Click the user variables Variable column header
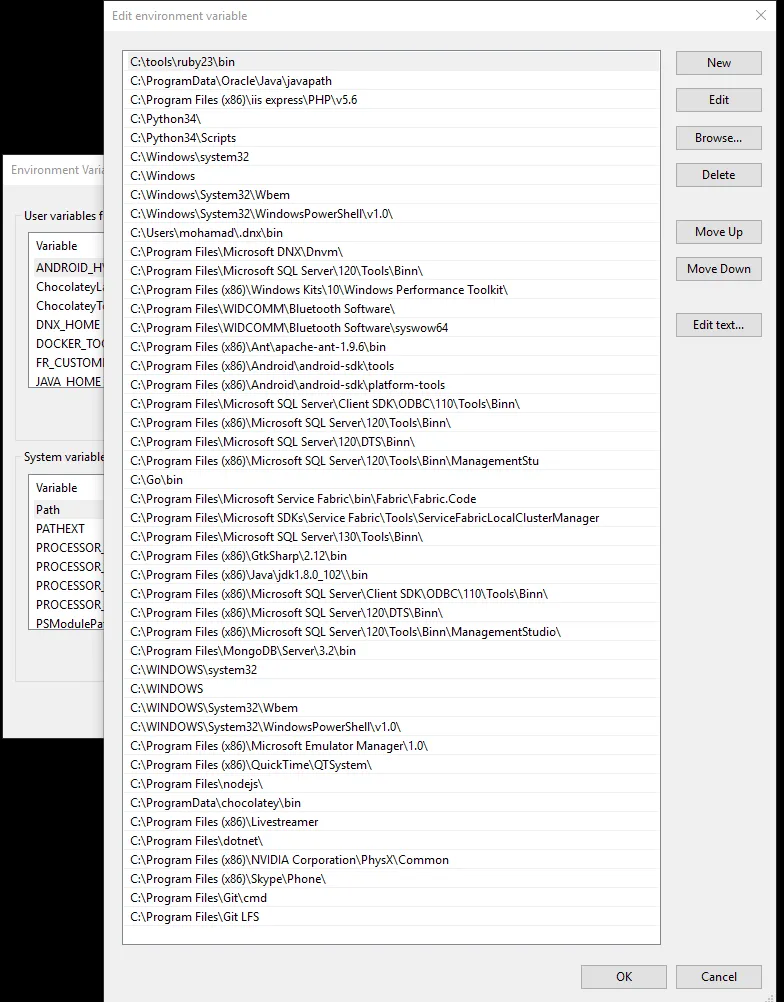This screenshot has width=784, height=1002. click(66, 246)
